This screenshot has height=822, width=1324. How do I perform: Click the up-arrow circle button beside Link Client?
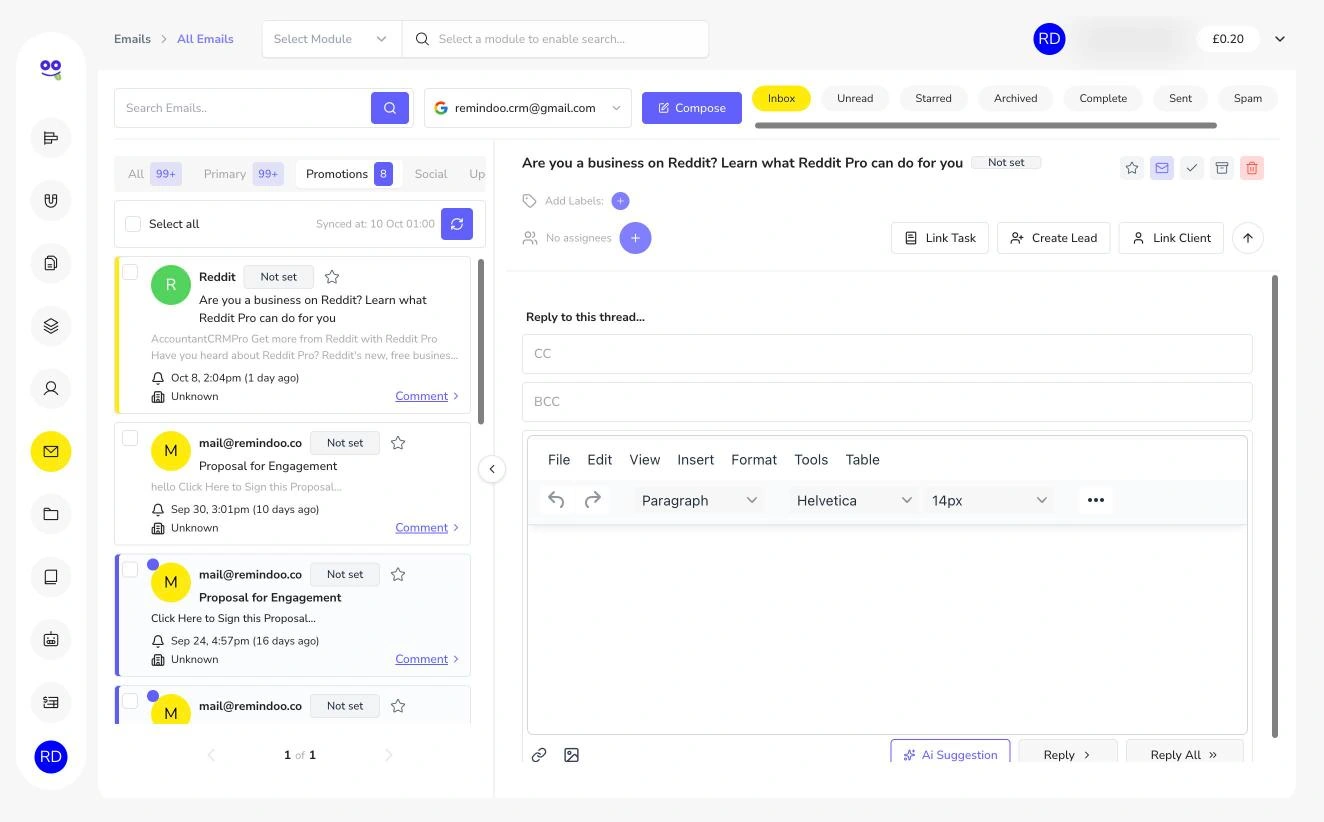(x=1248, y=238)
